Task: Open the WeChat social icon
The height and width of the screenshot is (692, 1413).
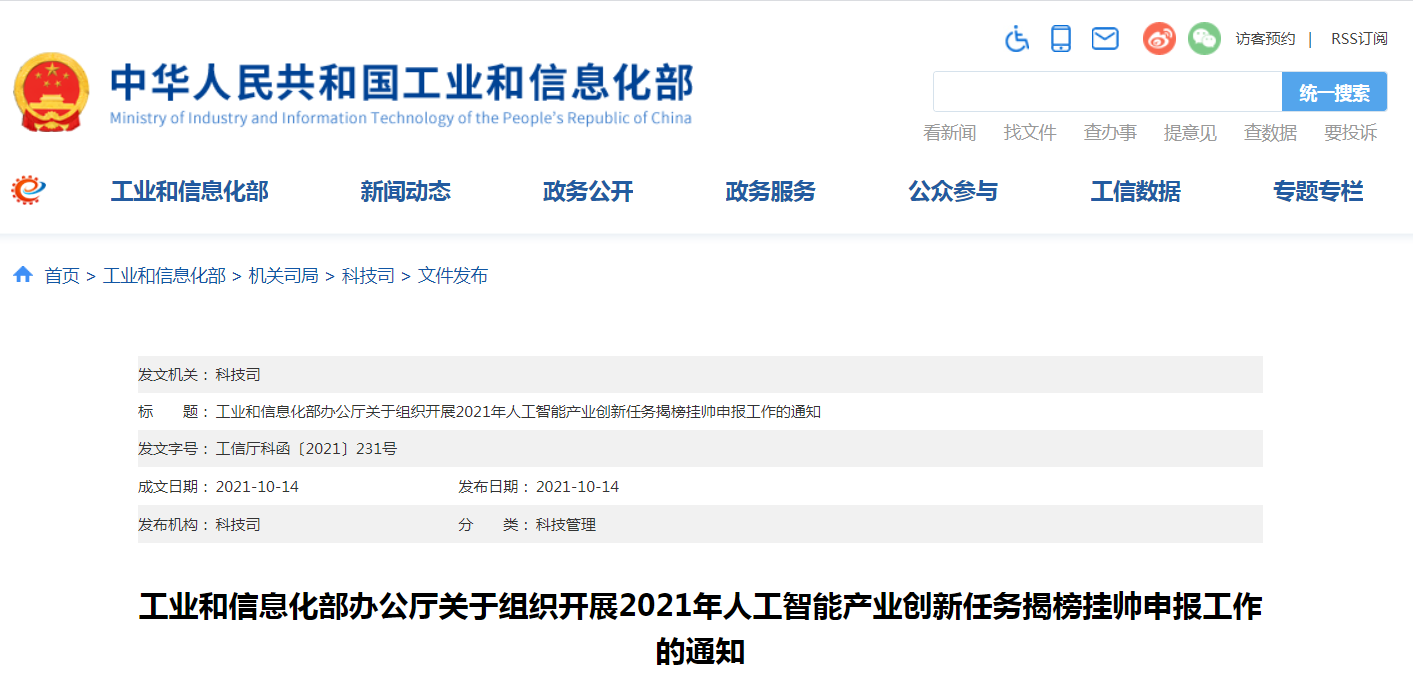Action: (1204, 39)
